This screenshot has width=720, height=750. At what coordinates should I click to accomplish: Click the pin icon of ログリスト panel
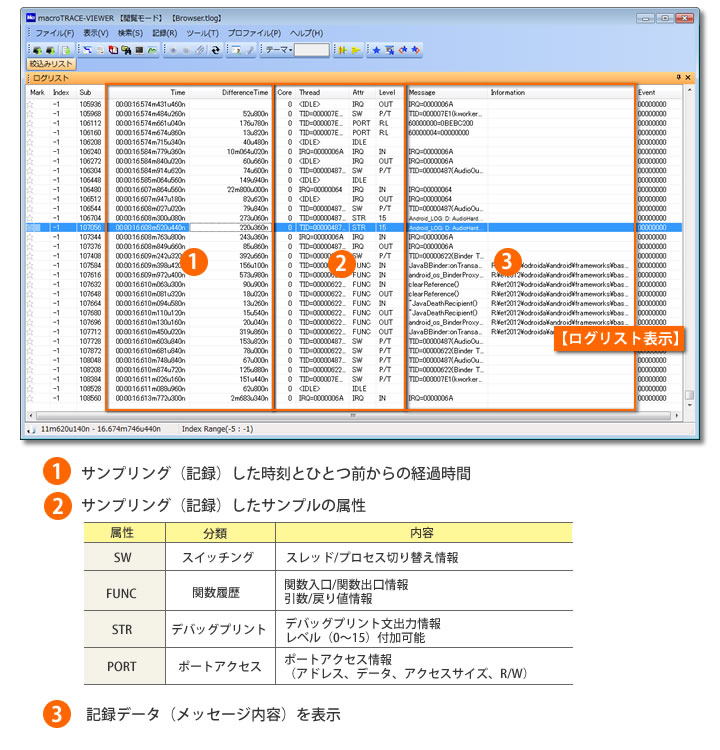(678, 77)
